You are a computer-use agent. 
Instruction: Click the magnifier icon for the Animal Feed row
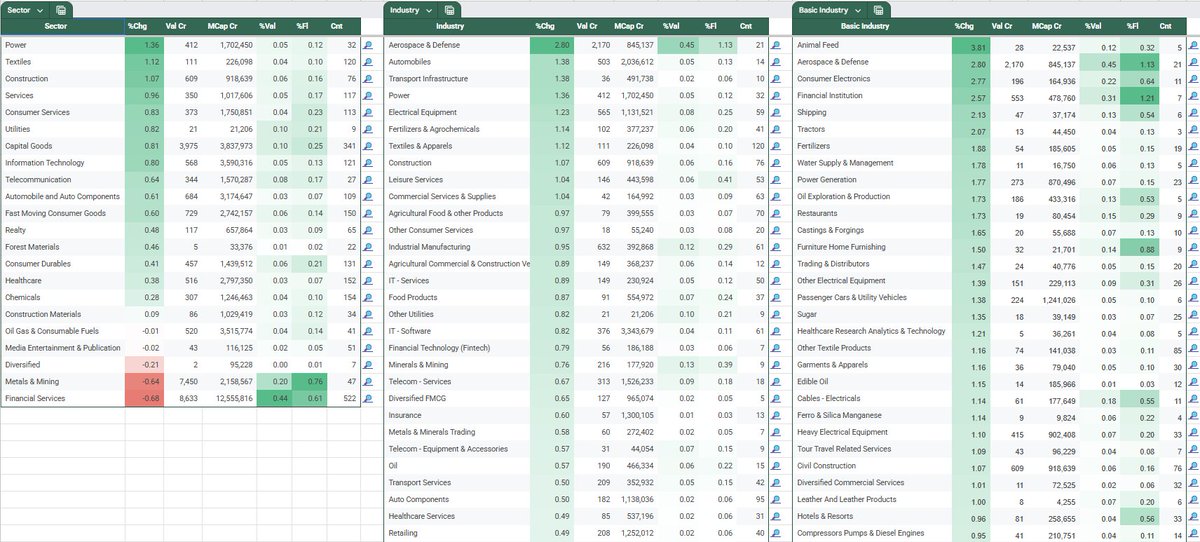[1193, 45]
